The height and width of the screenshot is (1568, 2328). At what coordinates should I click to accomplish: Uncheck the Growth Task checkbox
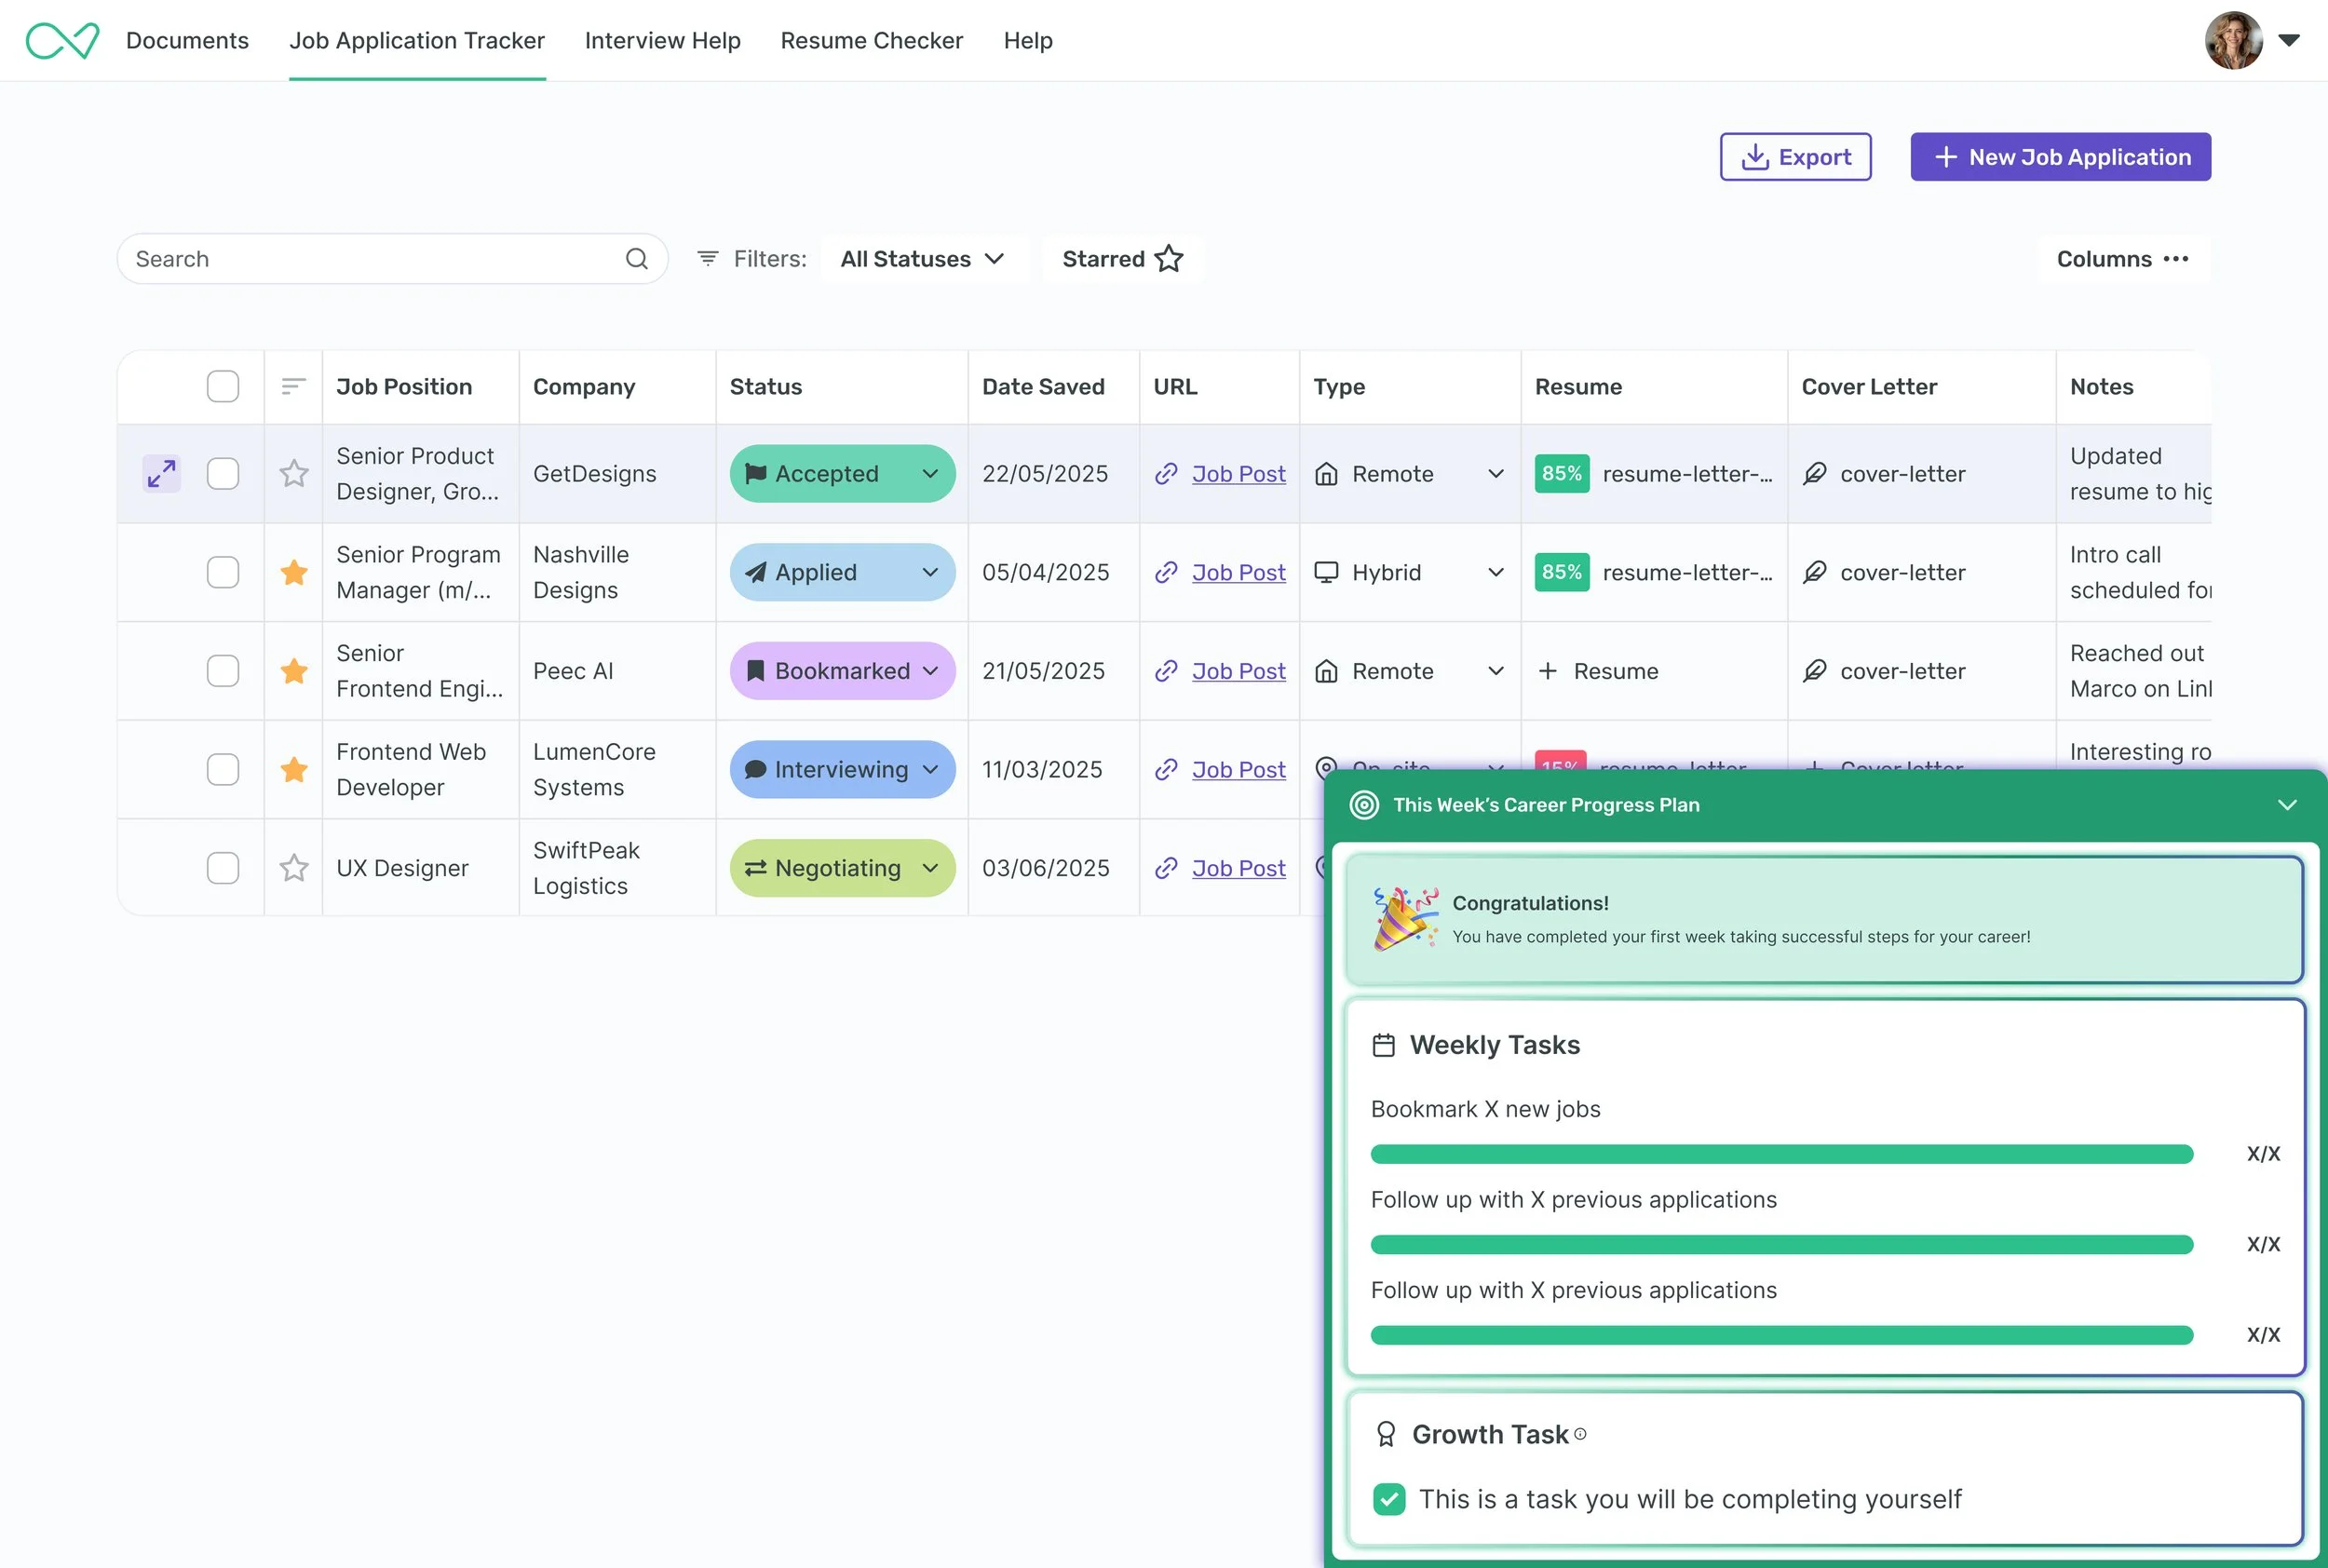tap(1389, 1499)
